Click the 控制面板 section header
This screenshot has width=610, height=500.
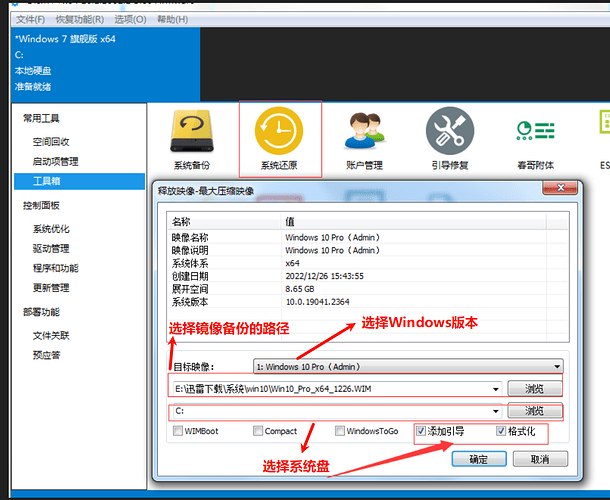(41, 205)
